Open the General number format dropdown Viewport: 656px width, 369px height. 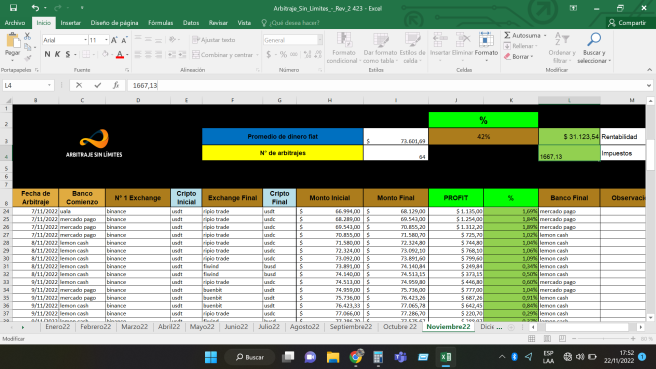point(320,40)
